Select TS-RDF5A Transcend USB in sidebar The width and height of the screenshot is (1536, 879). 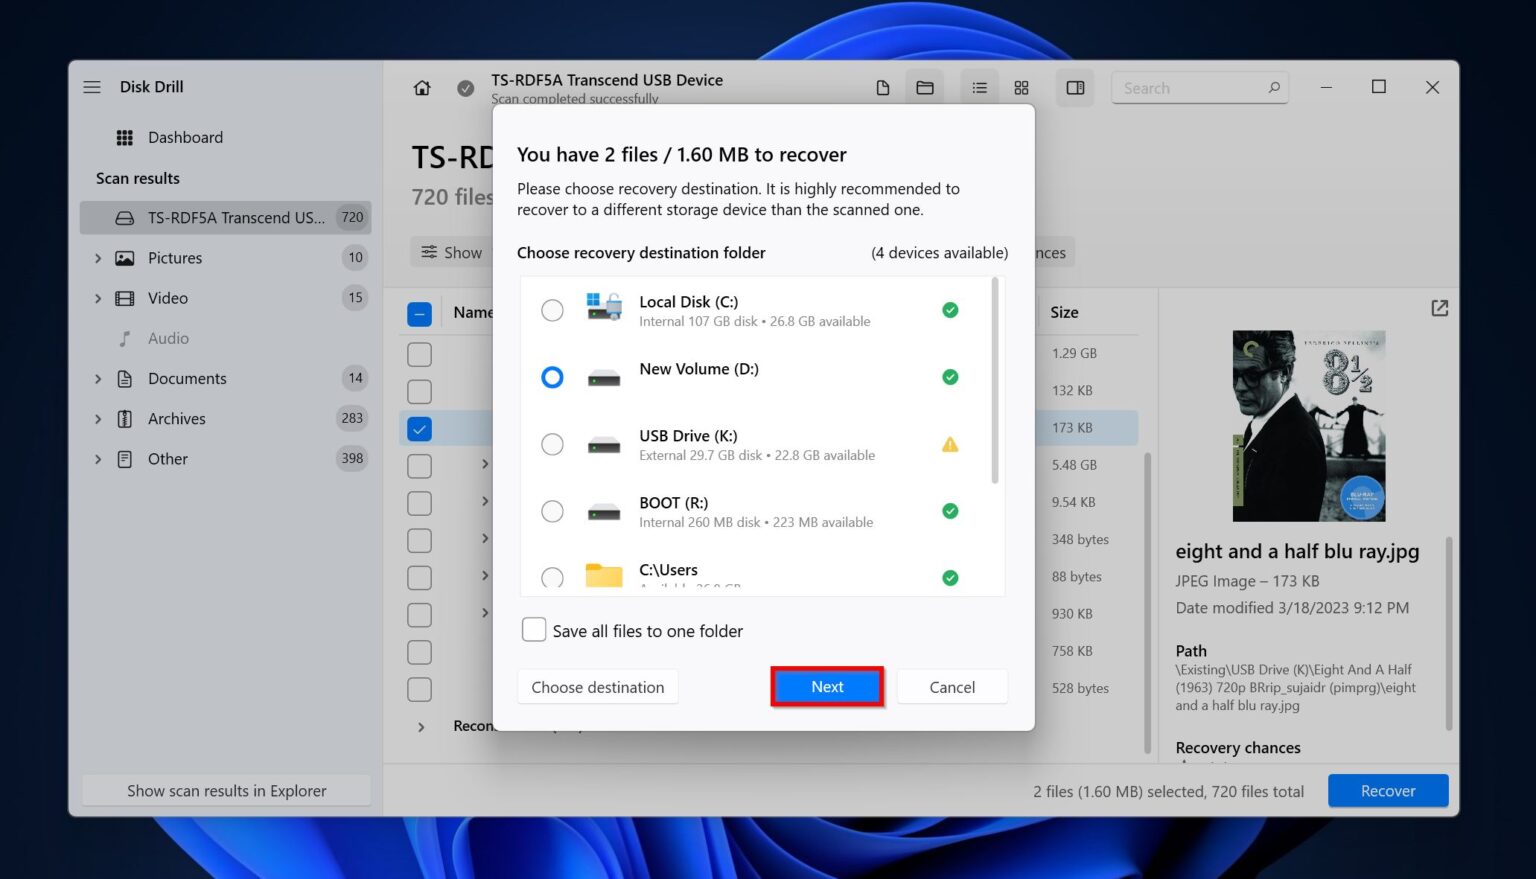[225, 217]
